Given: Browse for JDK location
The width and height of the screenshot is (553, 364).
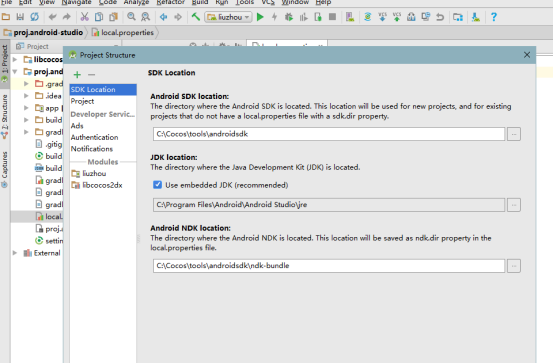Looking at the screenshot, I should pos(514,205).
